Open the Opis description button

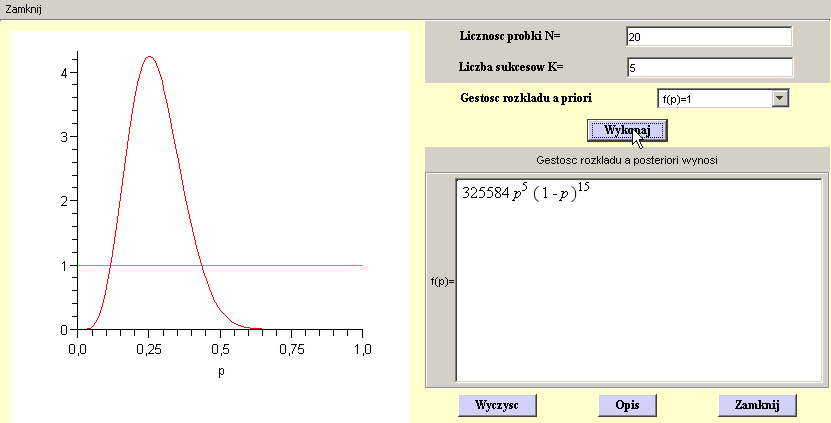[x=627, y=405]
